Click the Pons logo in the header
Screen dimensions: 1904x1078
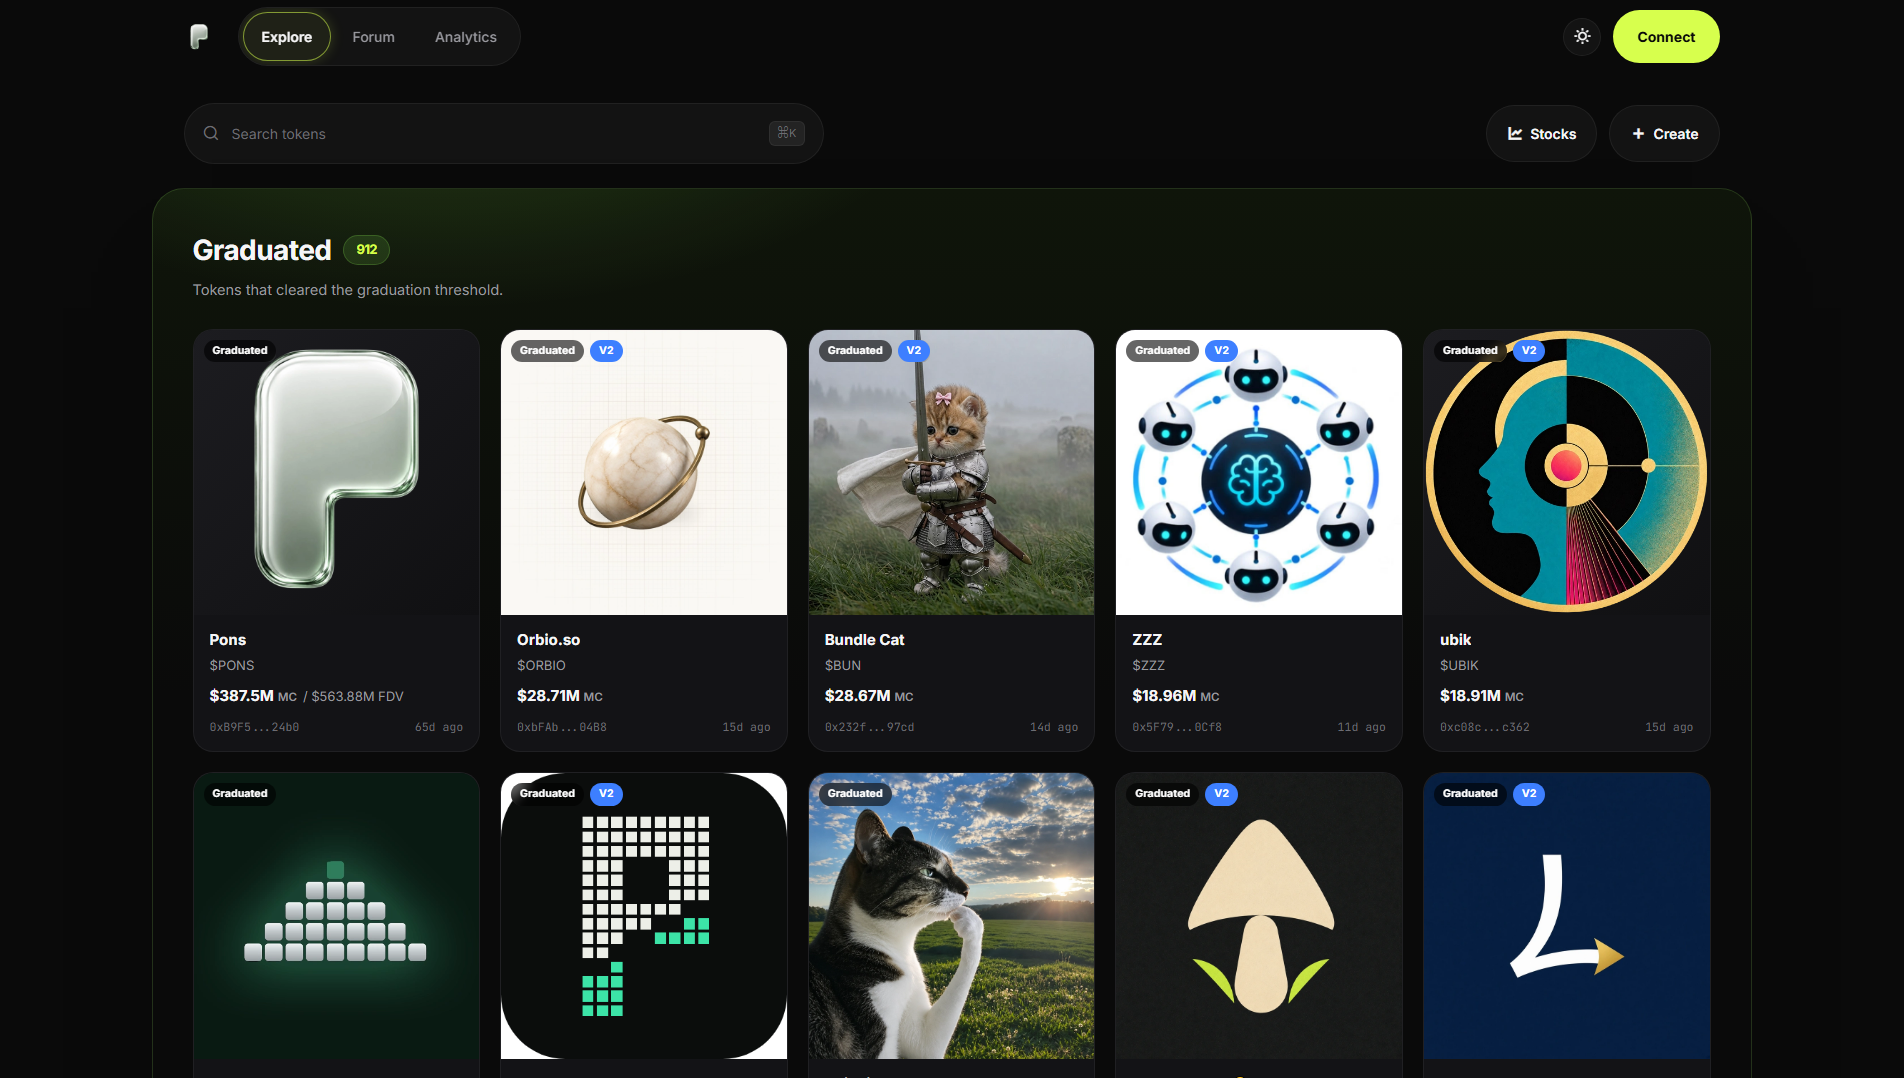tap(199, 37)
